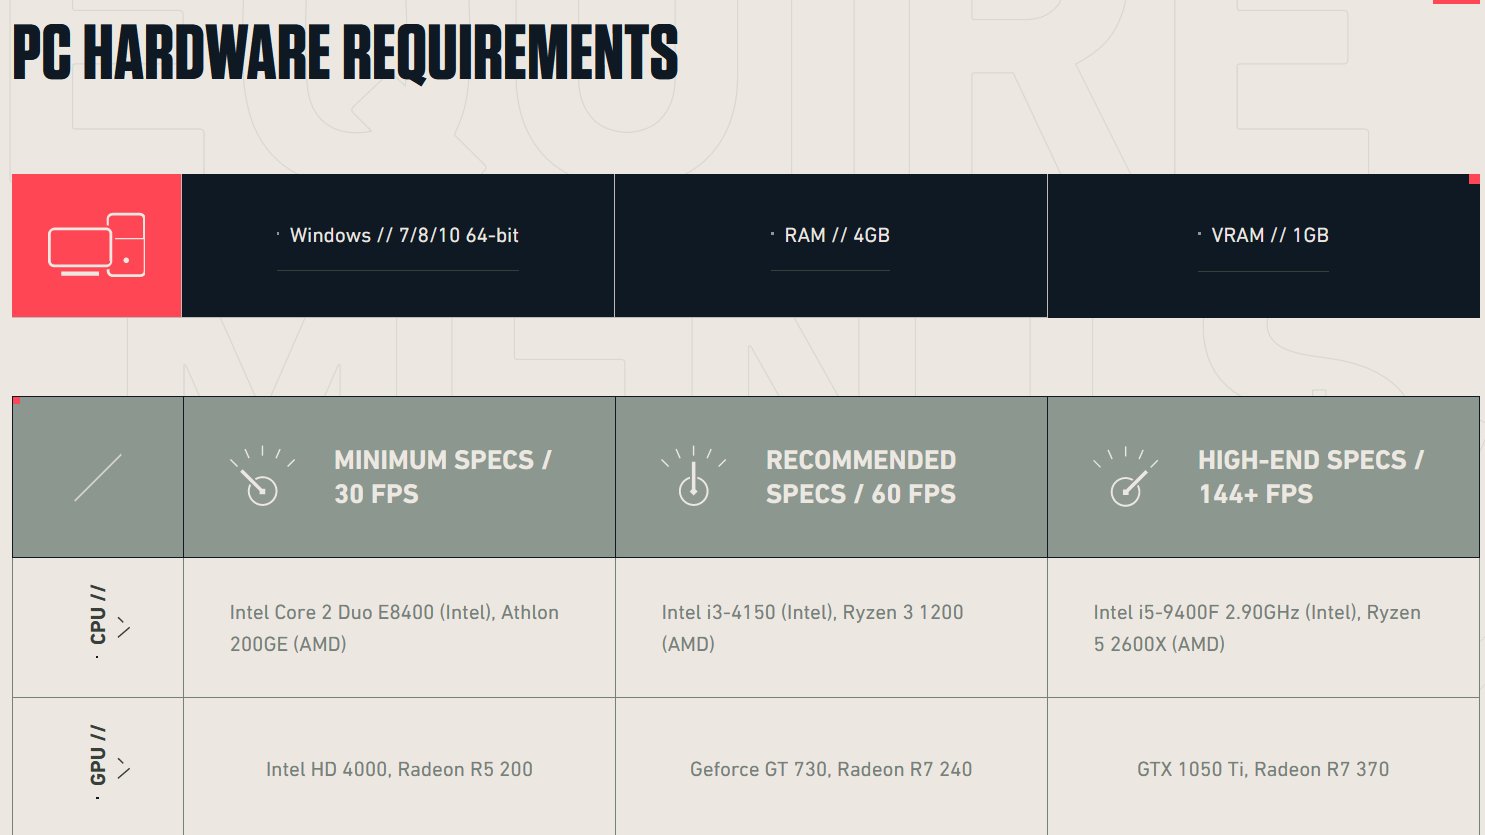Click 'MINIMUM SPECS / 30 FPS' header
The width and height of the screenshot is (1485, 835).
click(443, 477)
